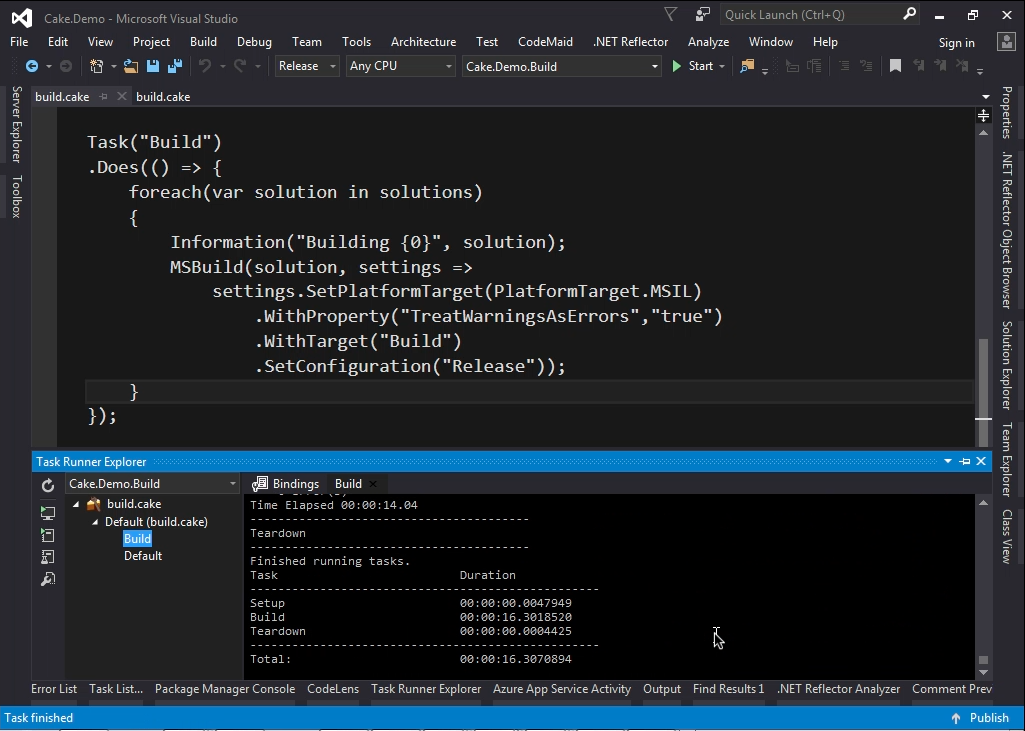
Task: Click the comment selected lines icon
Action: (844, 66)
